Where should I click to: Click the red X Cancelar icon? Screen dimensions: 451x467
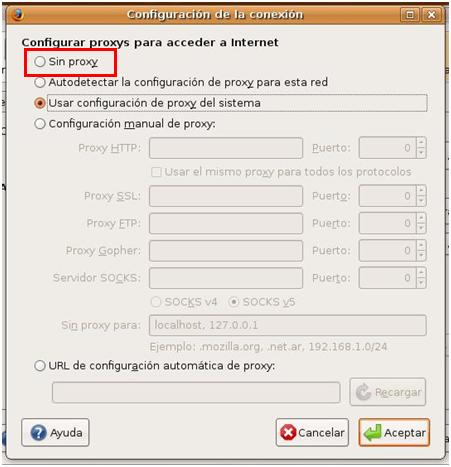click(x=288, y=433)
